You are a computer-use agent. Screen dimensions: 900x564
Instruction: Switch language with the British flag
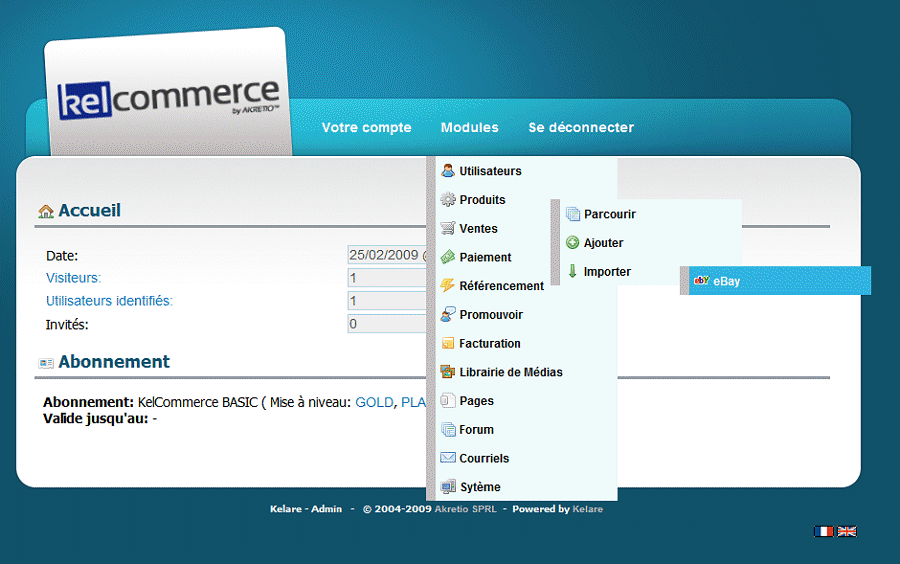(847, 532)
